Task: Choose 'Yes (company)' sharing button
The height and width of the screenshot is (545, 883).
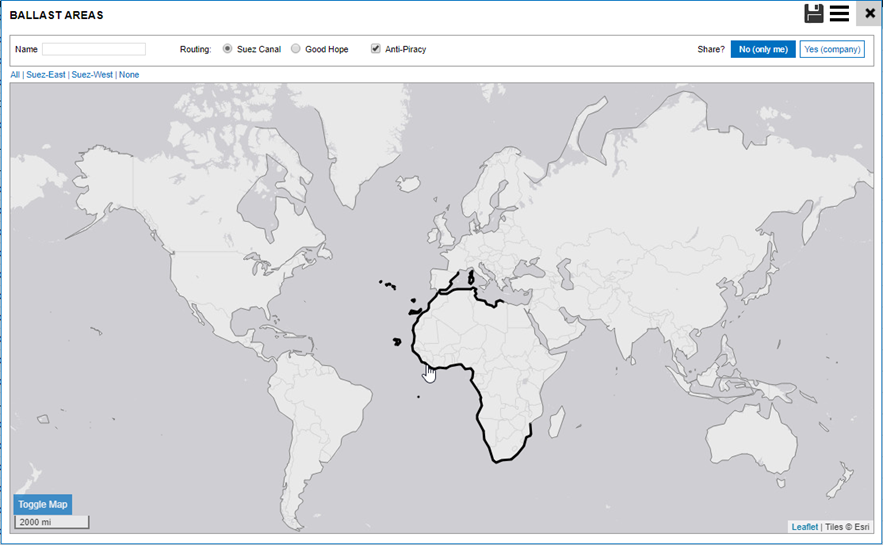Action: click(x=832, y=49)
